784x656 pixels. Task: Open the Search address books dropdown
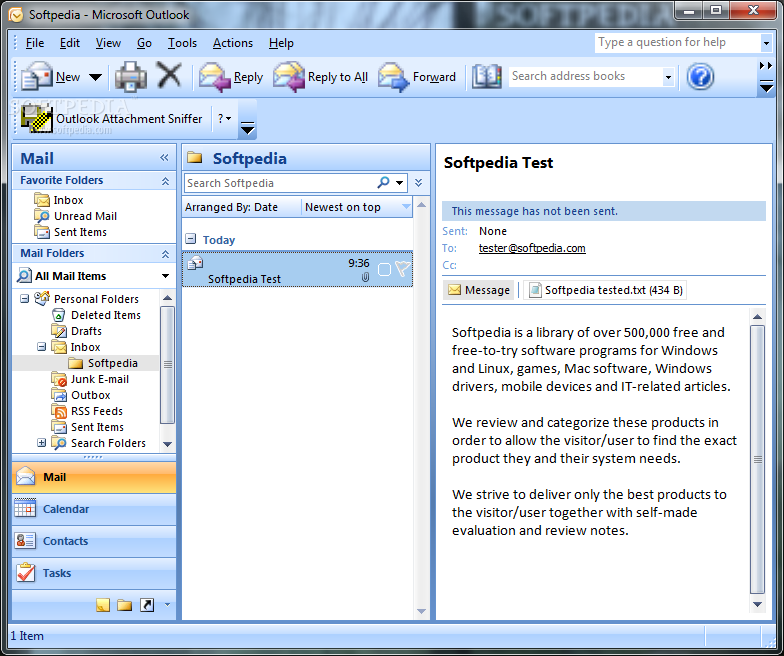(668, 77)
